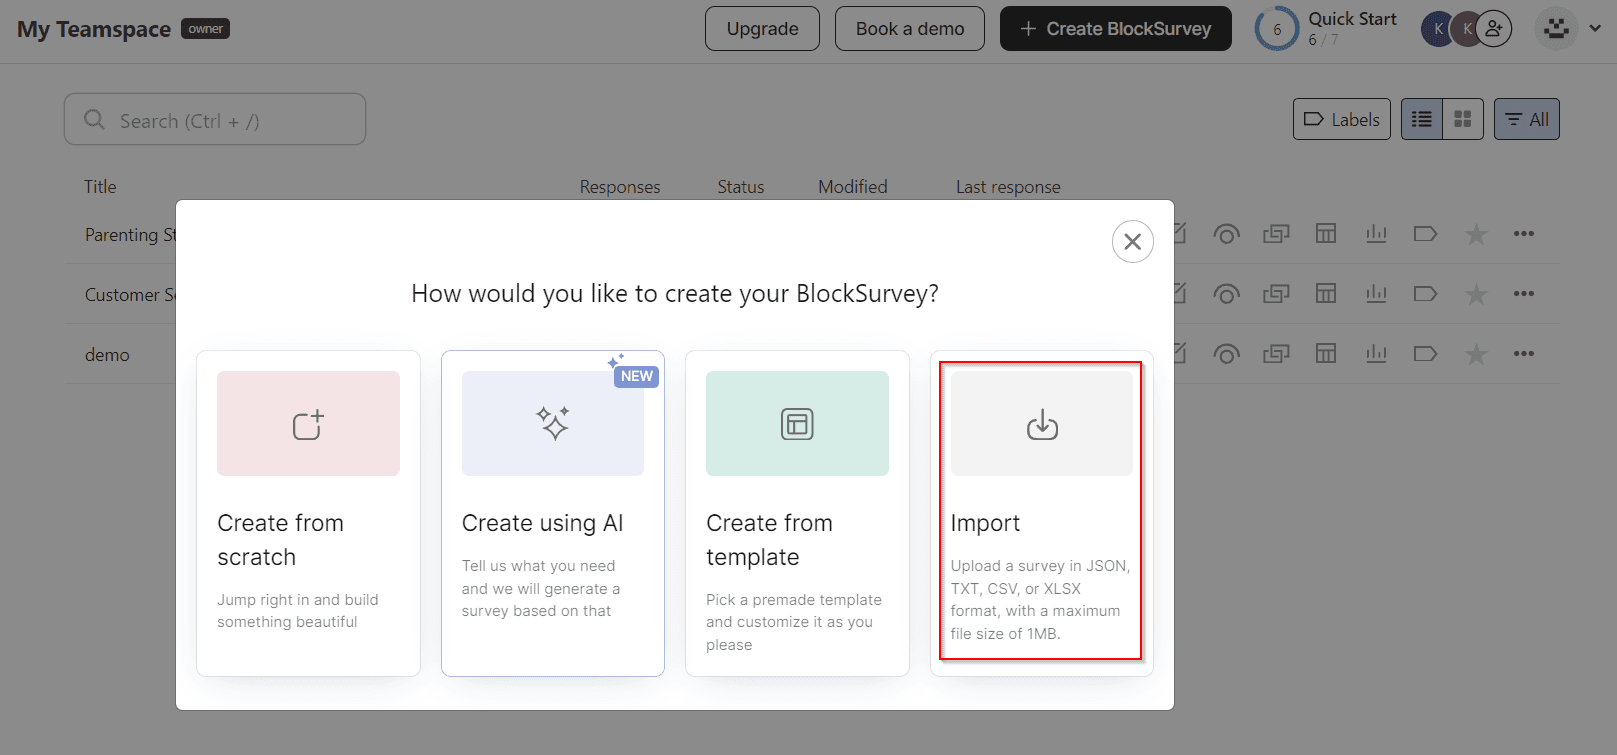Choose Create using AI card
Screen dimensions: 1617x755
[553, 513]
